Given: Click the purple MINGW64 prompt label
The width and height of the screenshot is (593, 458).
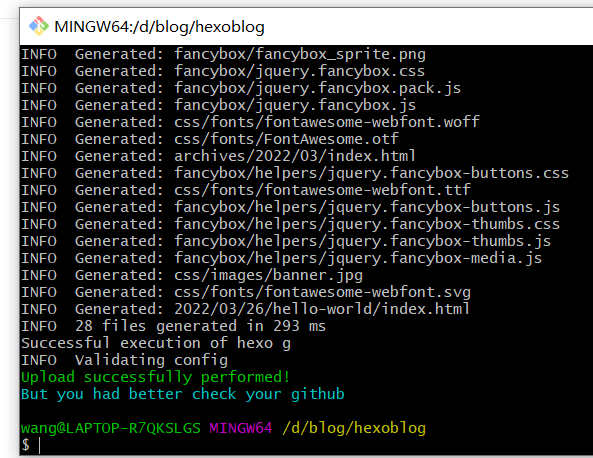Looking at the screenshot, I should 241,429.
